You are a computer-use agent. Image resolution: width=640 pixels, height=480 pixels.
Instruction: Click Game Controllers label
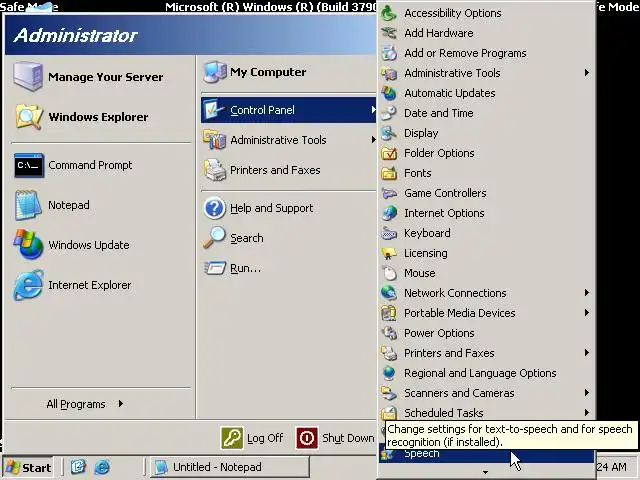(445, 193)
